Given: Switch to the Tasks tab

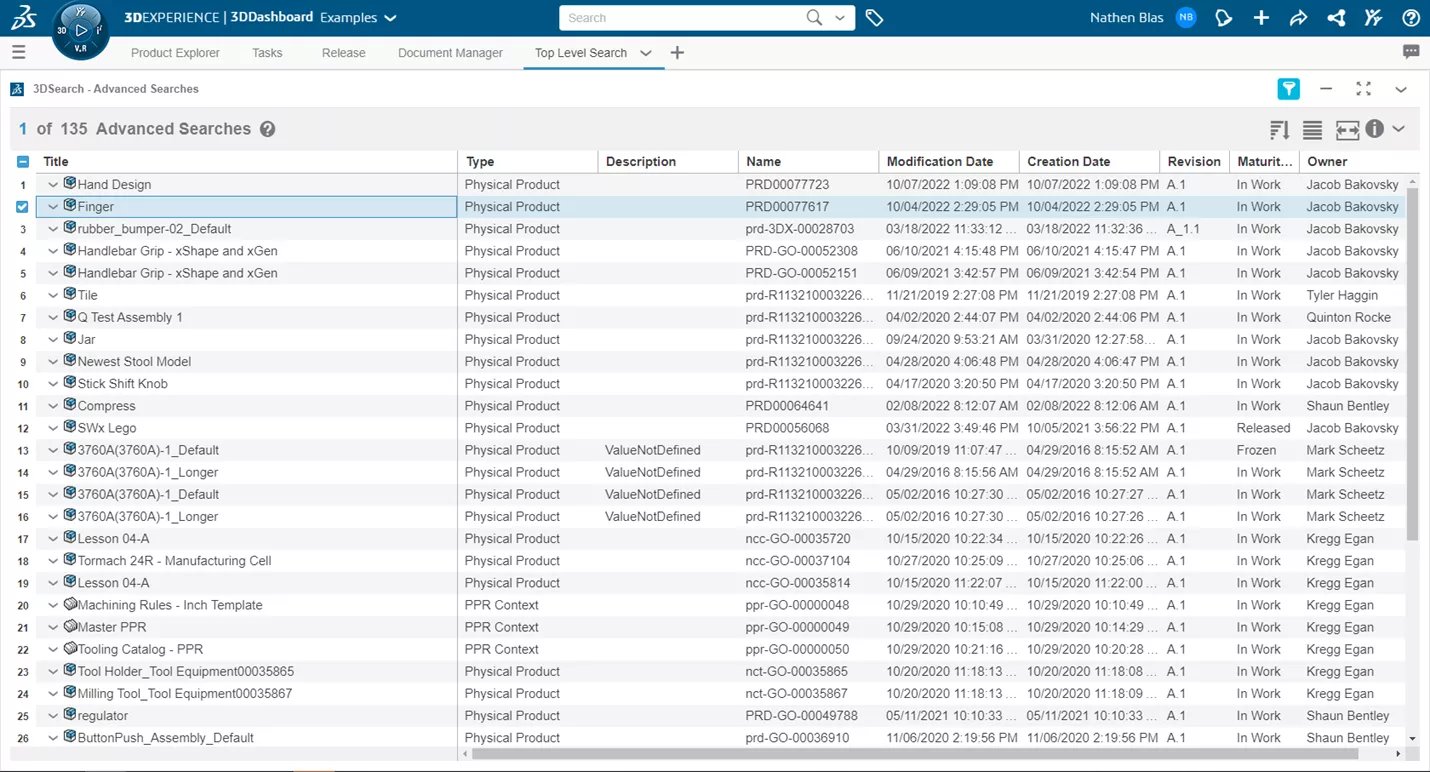Looking at the screenshot, I should 267,53.
